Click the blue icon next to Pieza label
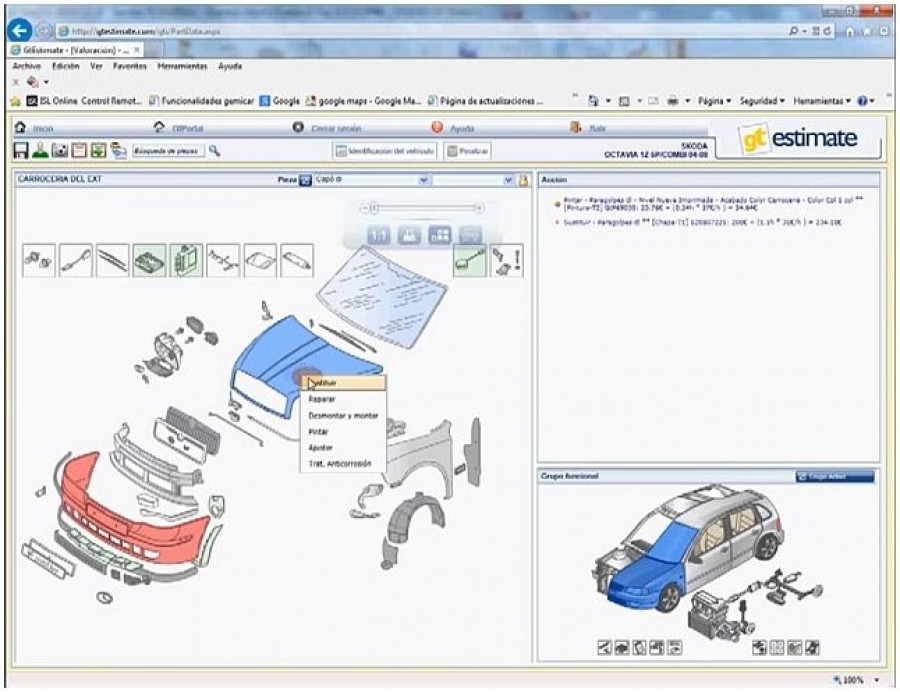 pos(305,180)
